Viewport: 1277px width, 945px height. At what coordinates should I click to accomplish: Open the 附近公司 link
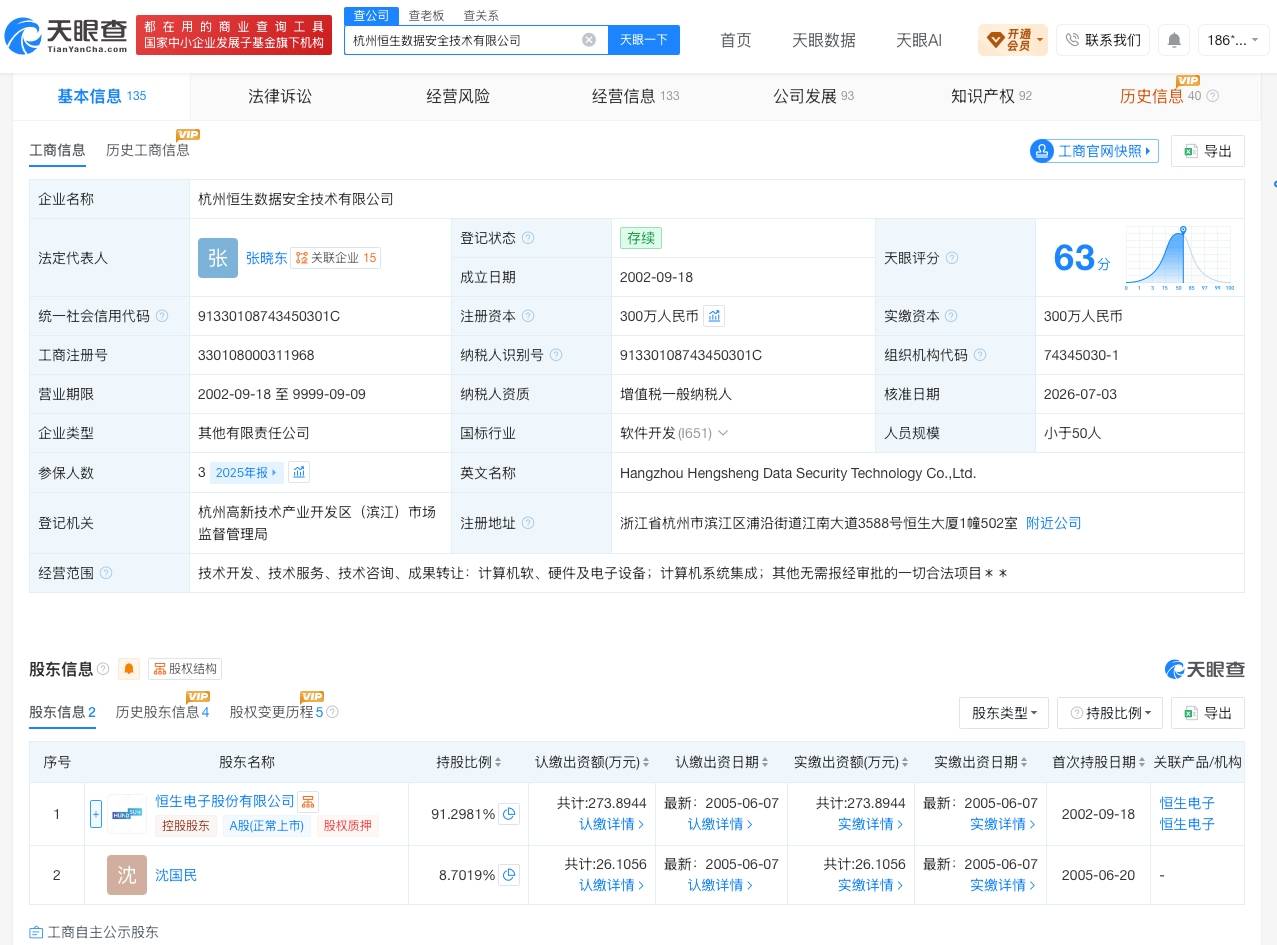coord(1054,523)
